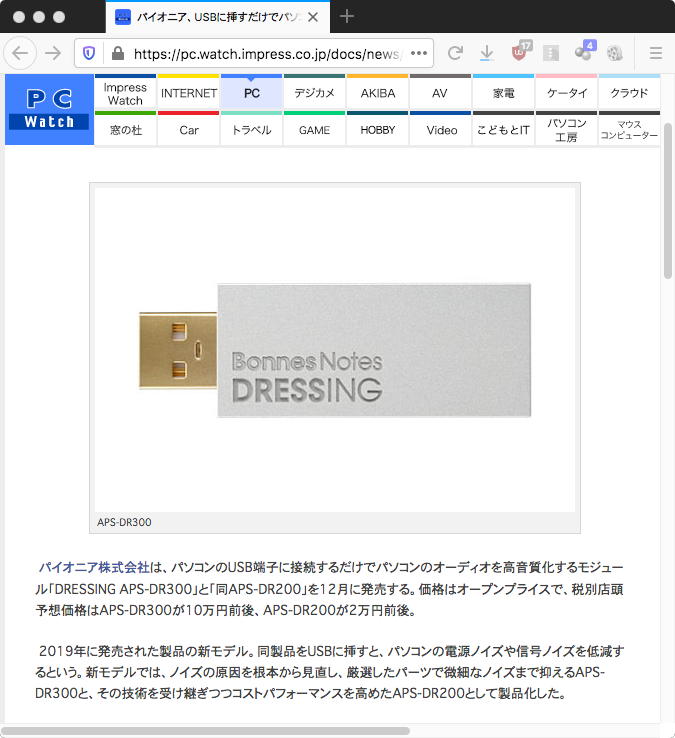Viewport: 675px width, 738px height.
Task: Click the APS-DR300 product image
Action: tap(335, 350)
